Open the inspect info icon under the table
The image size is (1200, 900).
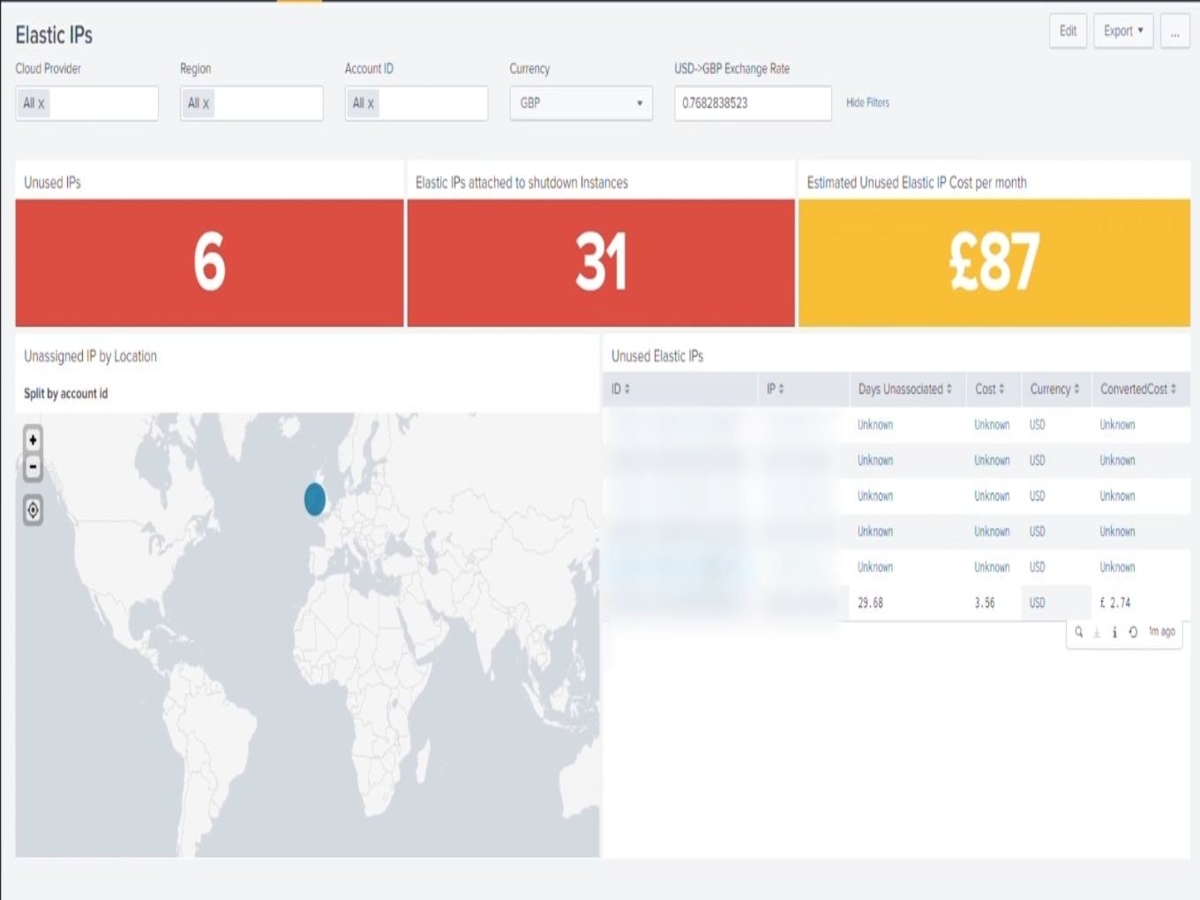tap(1115, 632)
